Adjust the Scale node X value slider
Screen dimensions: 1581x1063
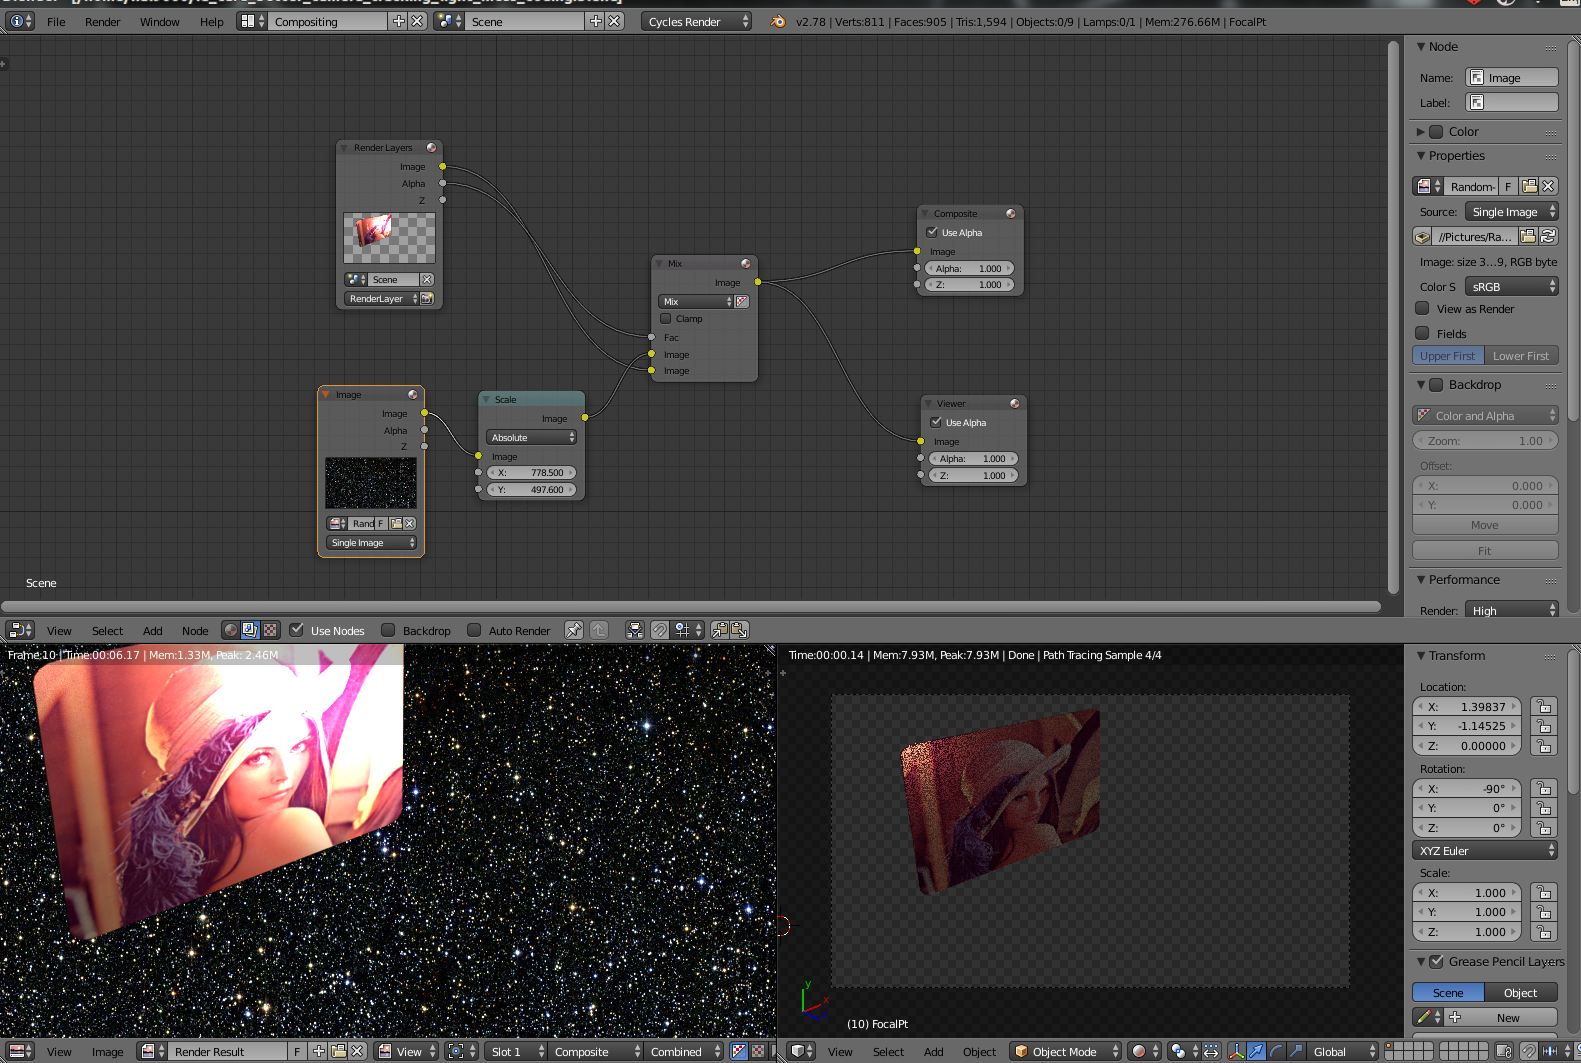(531, 473)
